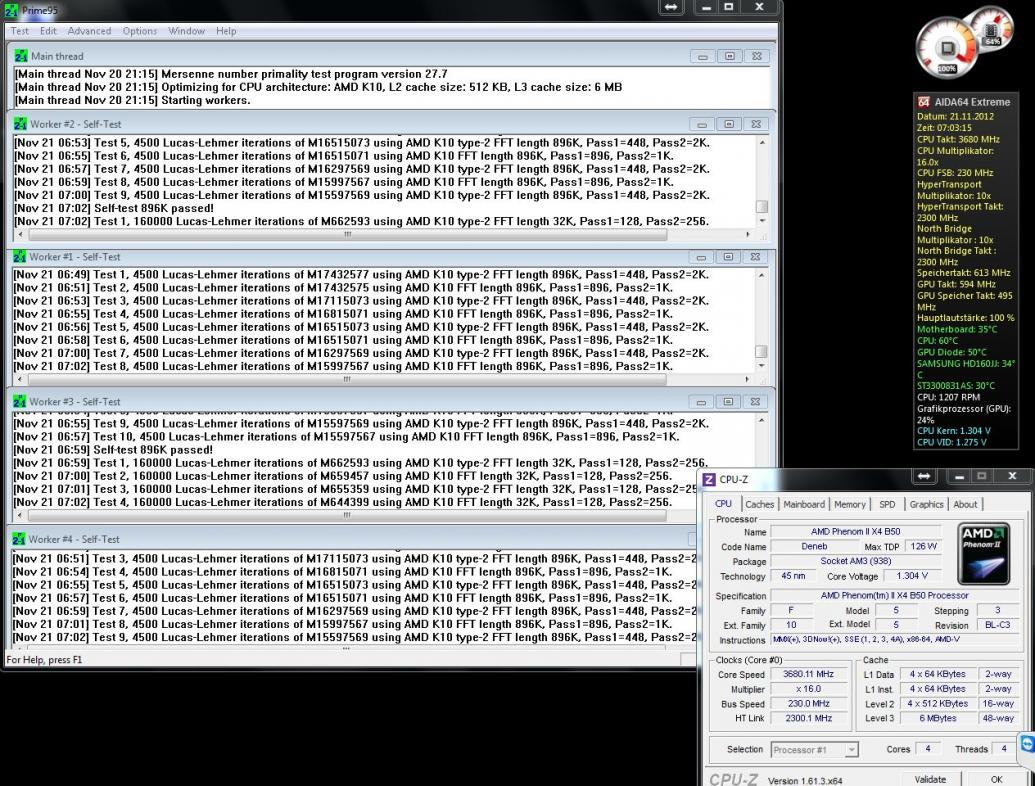
Task: Click Worker #3 horizontal scrollbar thumb
Action: coord(347,515)
